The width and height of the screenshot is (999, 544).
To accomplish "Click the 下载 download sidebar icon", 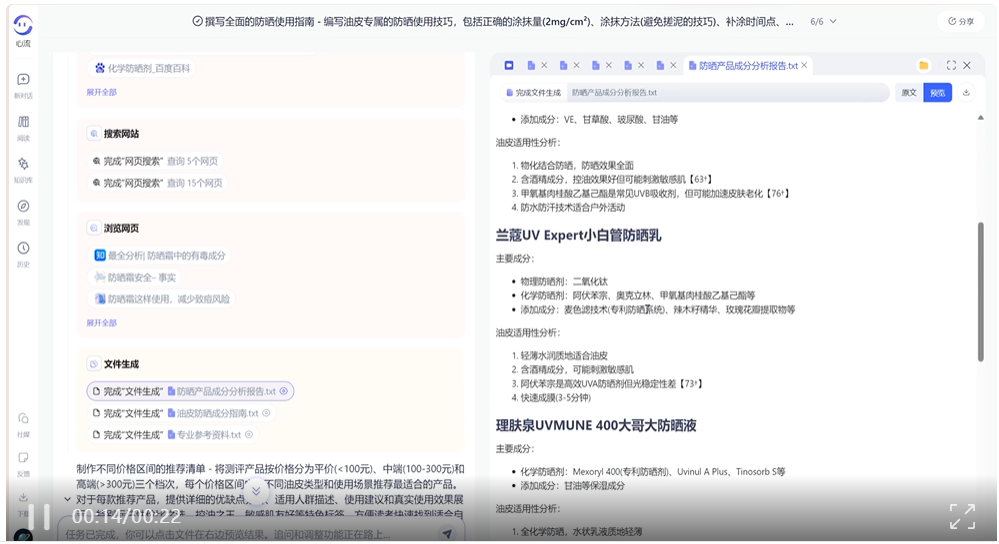I will (x=23, y=497).
